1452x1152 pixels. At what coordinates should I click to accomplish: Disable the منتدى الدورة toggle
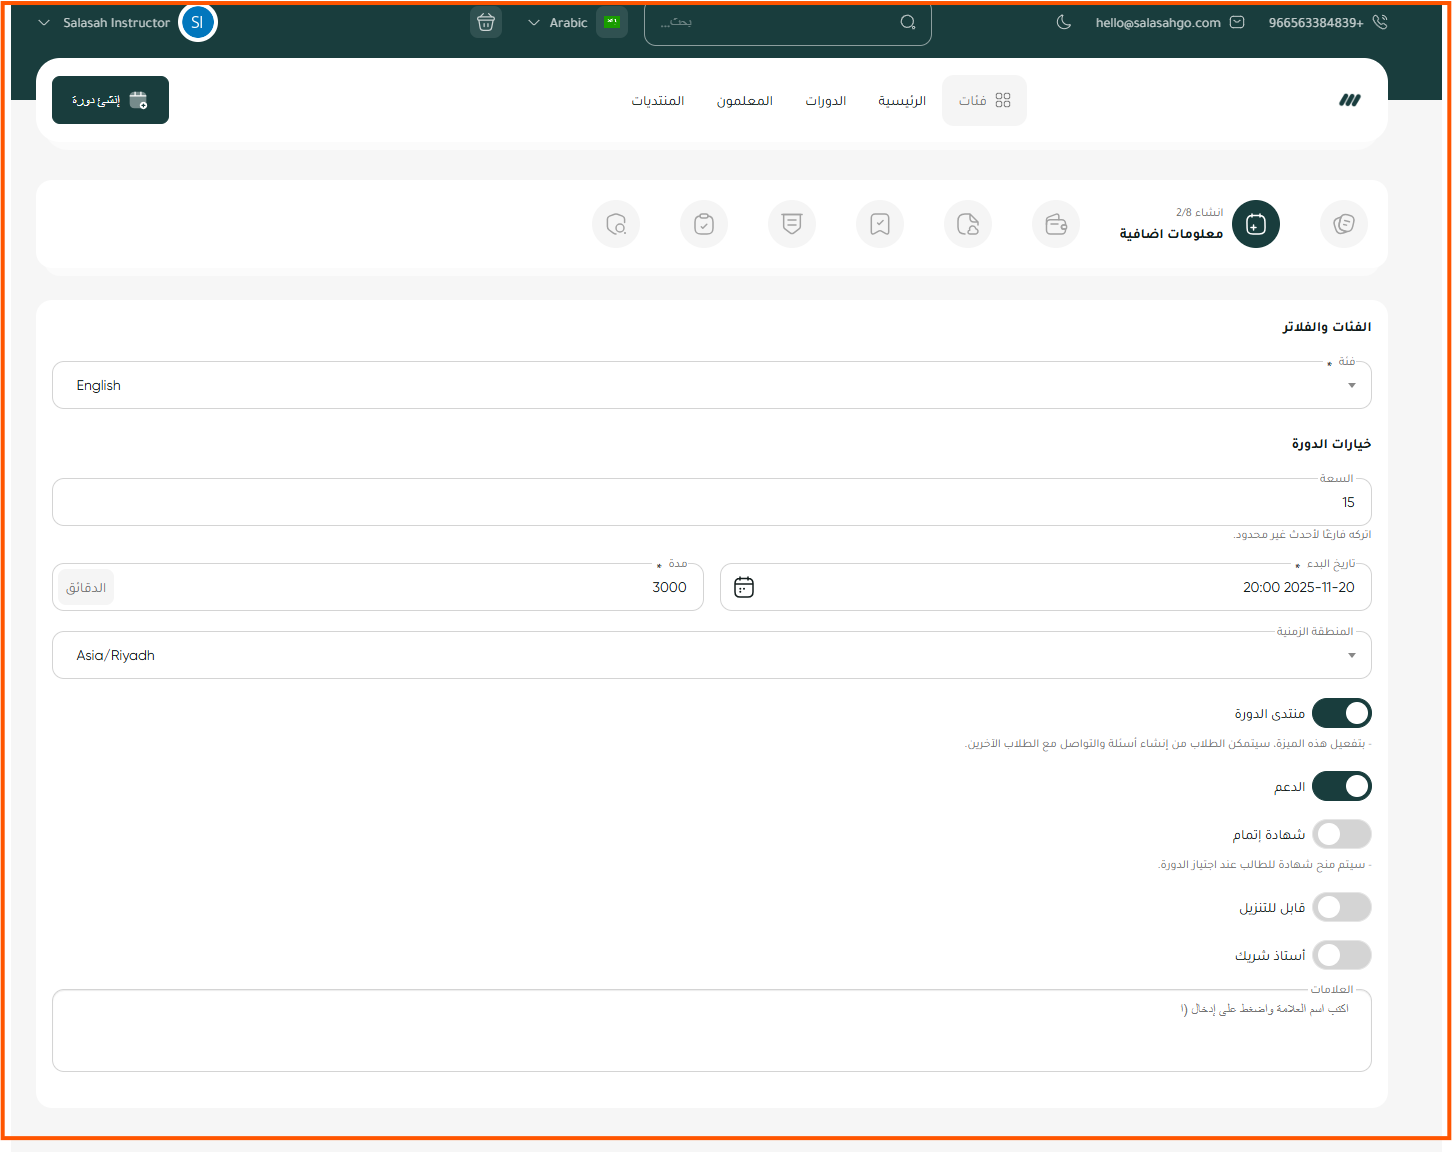coord(1342,713)
